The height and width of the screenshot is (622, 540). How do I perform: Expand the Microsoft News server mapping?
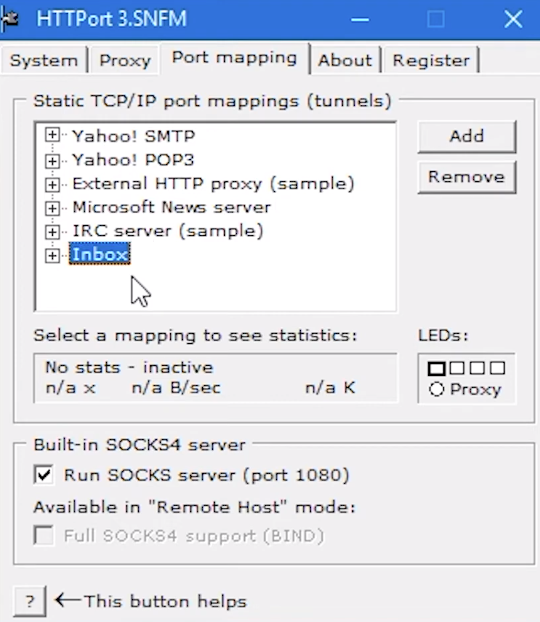(x=52, y=208)
